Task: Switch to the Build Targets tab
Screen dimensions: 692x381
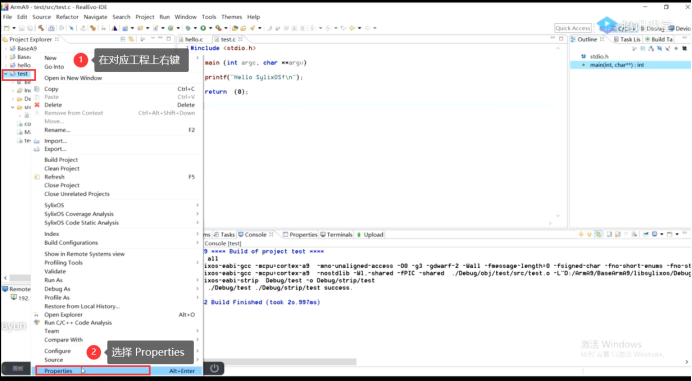Action: pyautogui.click(x=659, y=39)
